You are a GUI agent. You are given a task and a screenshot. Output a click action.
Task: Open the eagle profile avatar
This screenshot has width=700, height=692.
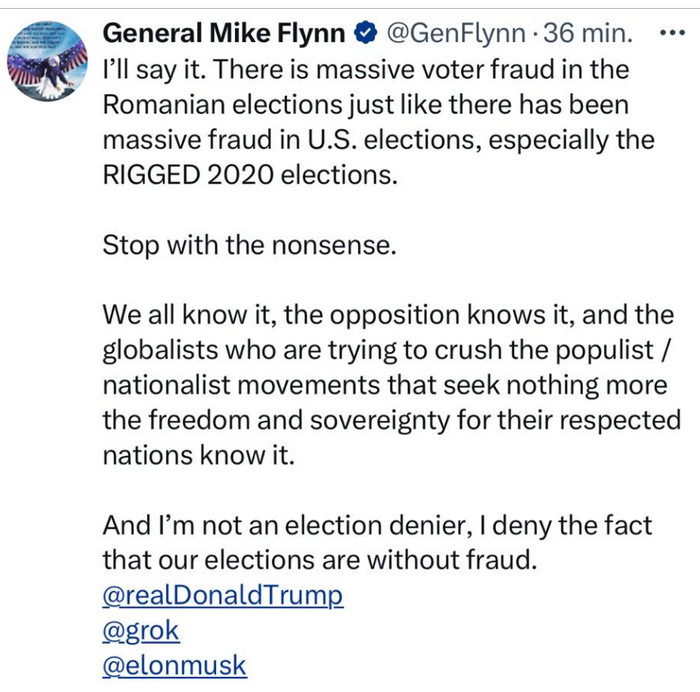[47, 61]
